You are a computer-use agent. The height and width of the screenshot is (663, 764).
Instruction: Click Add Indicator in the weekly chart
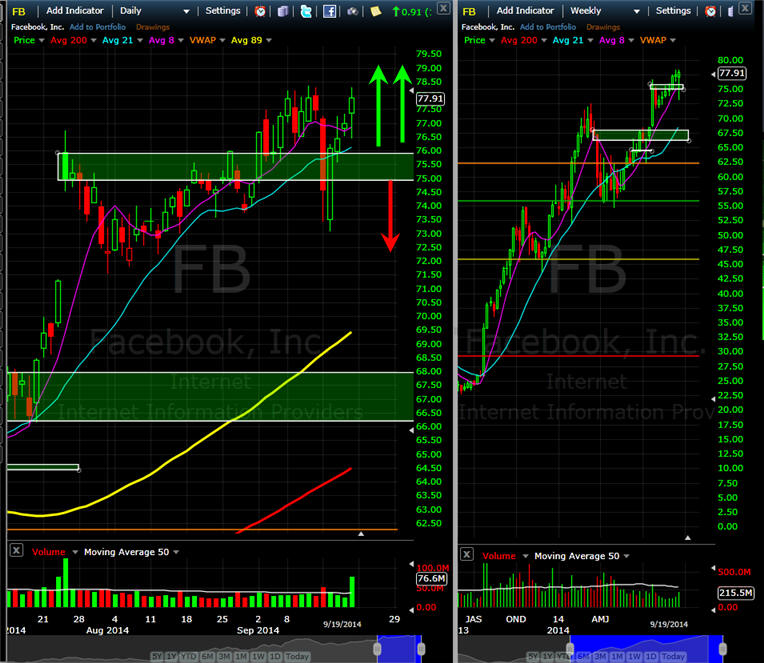pos(525,11)
